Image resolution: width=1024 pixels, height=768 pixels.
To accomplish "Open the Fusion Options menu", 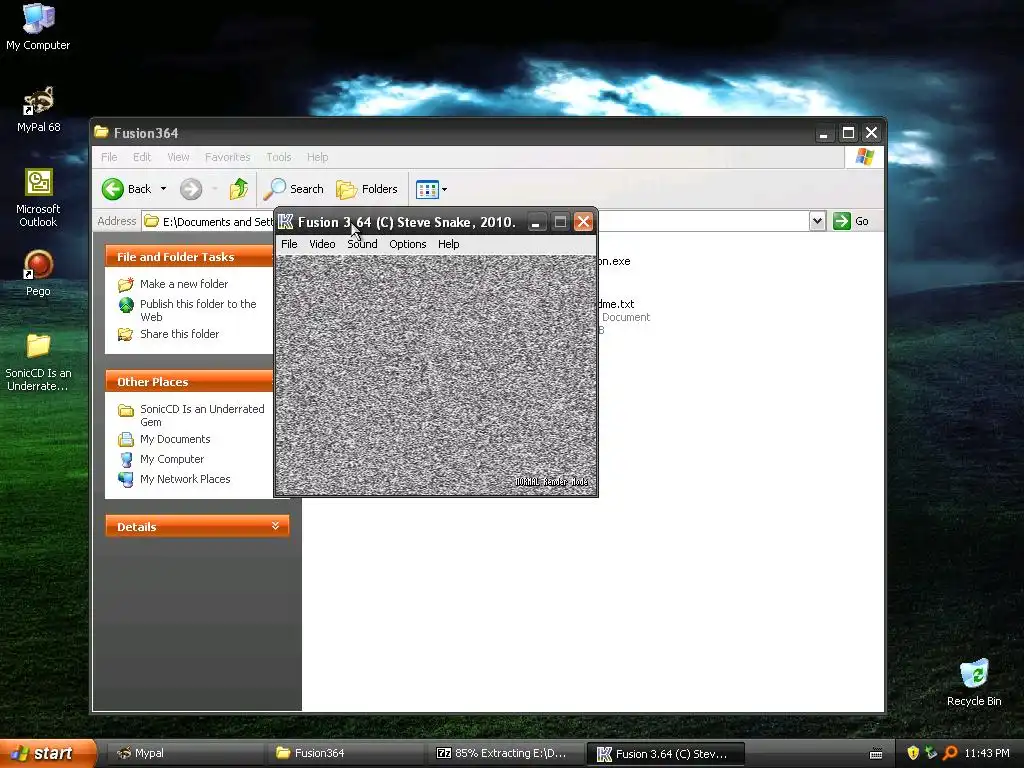I will (408, 244).
